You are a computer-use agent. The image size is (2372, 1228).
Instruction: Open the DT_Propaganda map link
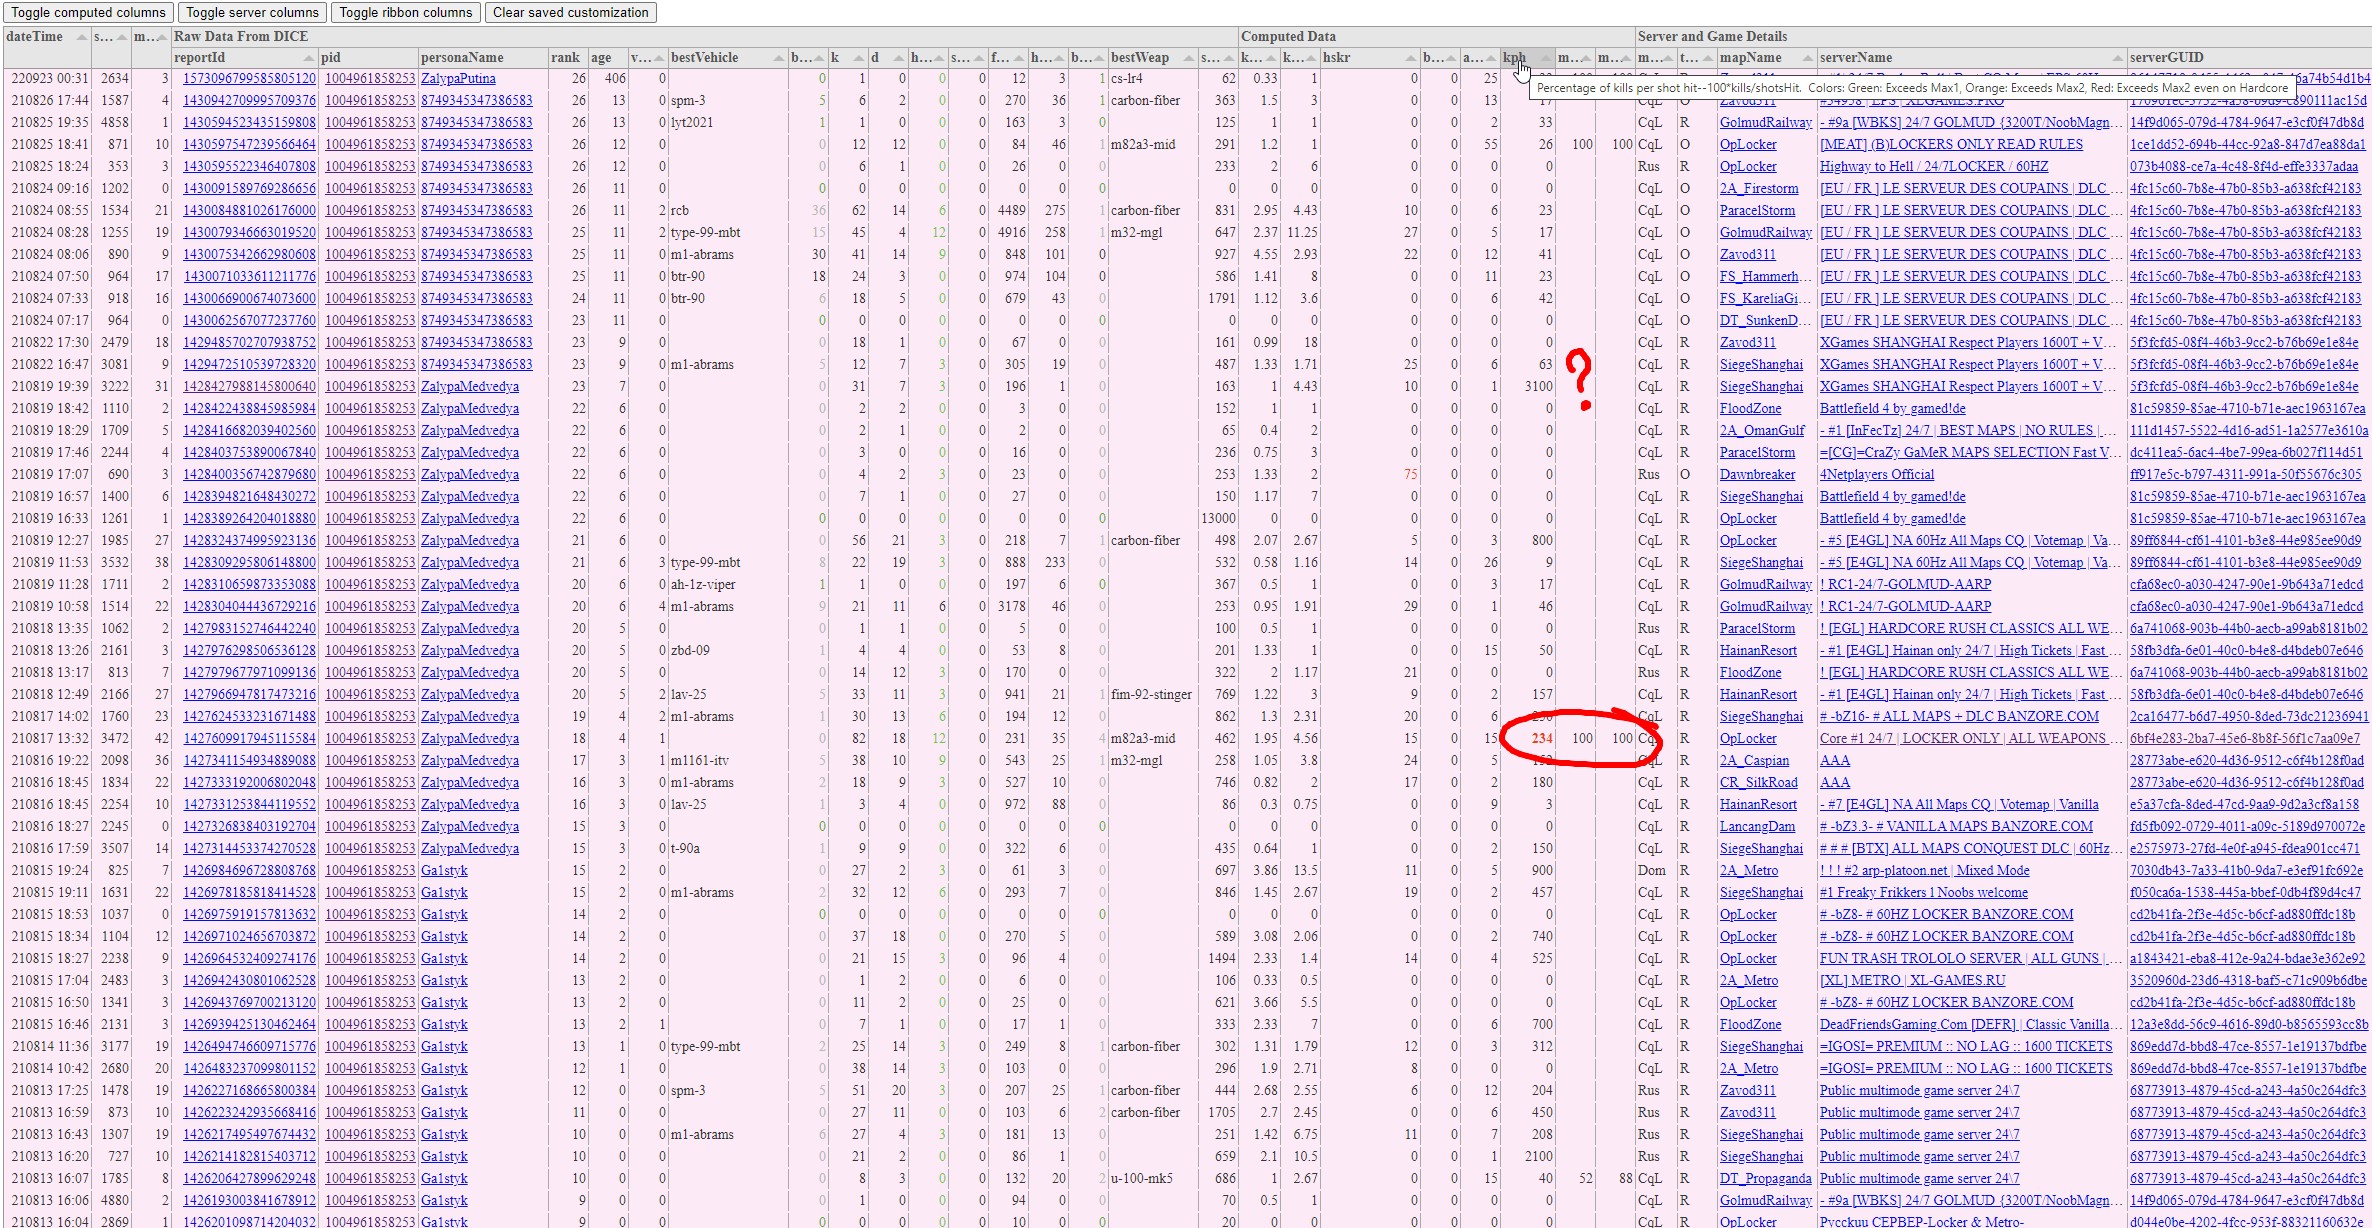click(1765, 1179)
